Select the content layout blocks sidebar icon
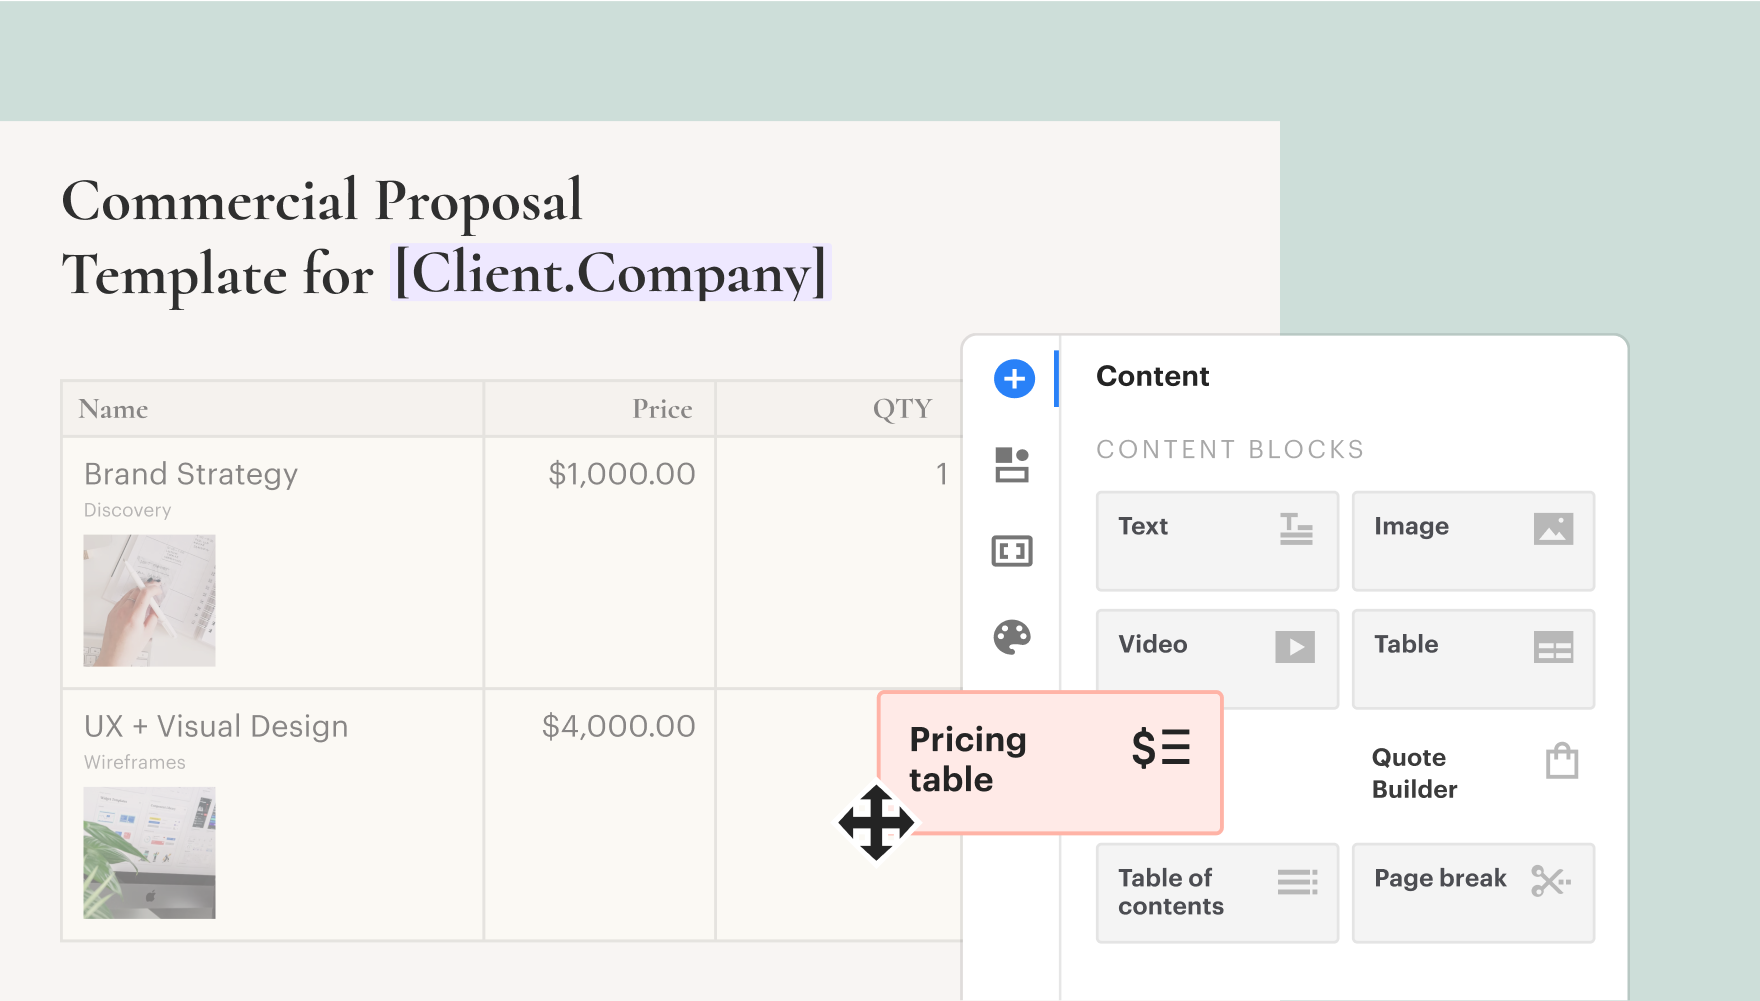Viewport: 1760px width, 1001px height. pyautogui.click(x=1012, y=465)
